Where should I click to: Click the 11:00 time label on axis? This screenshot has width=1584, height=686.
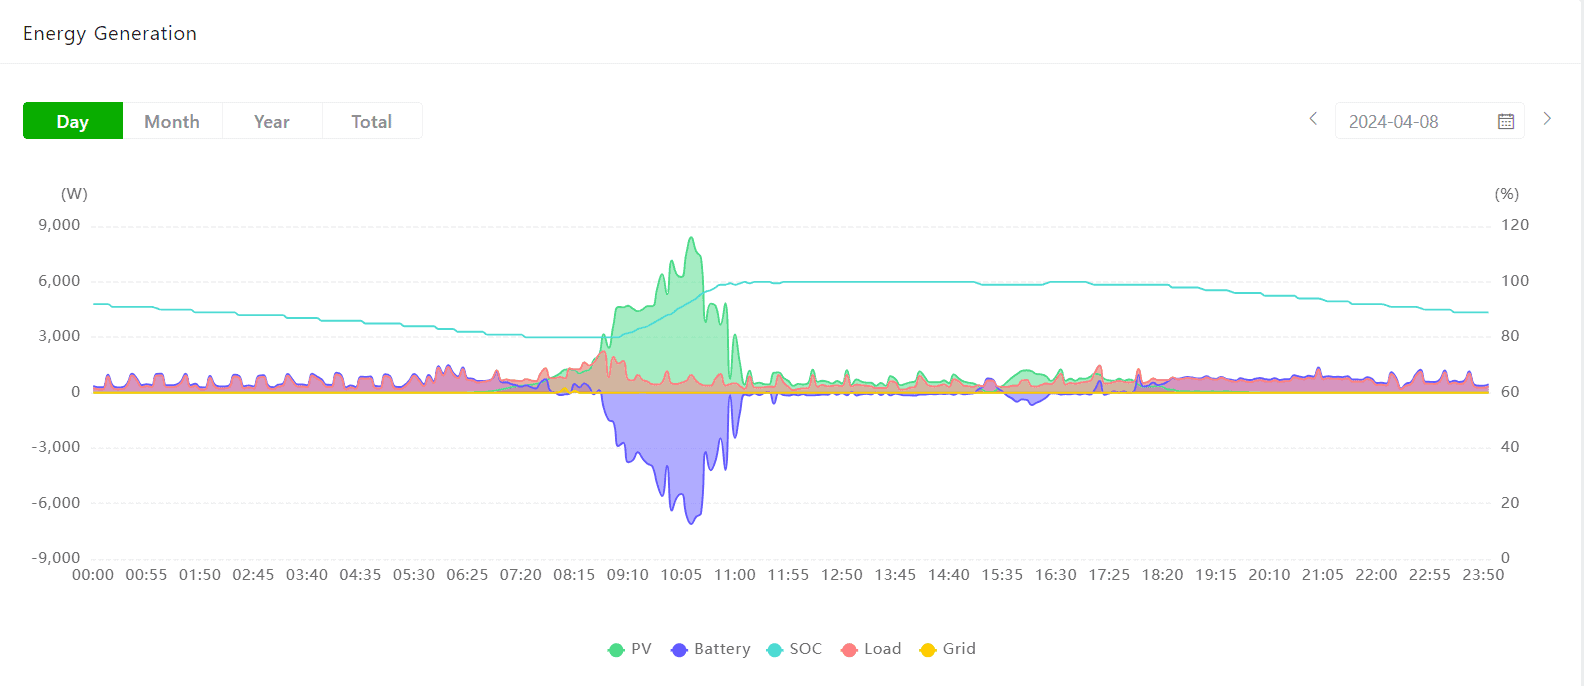(x=734, y=575)
